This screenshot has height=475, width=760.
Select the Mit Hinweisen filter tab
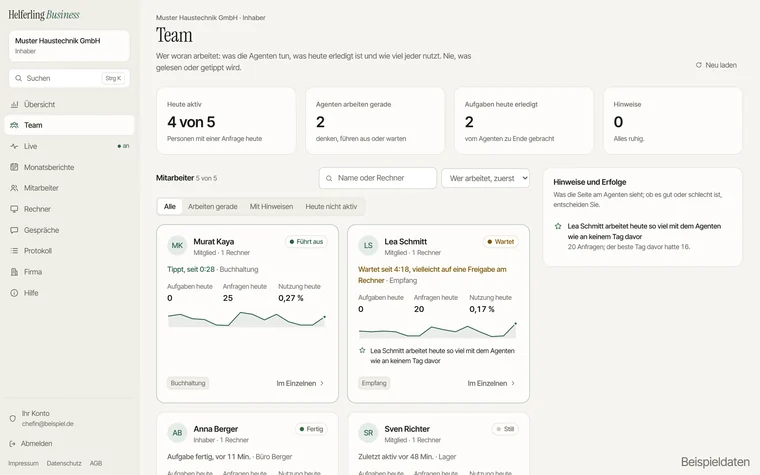(271, 206)
